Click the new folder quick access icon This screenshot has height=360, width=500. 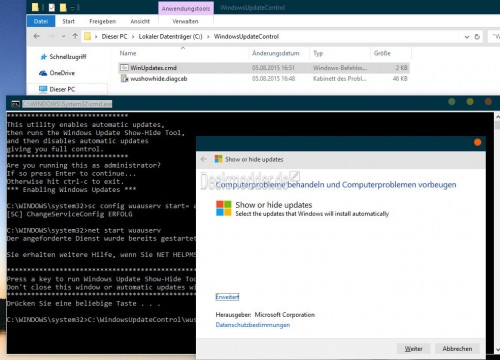tap(63, 7)
